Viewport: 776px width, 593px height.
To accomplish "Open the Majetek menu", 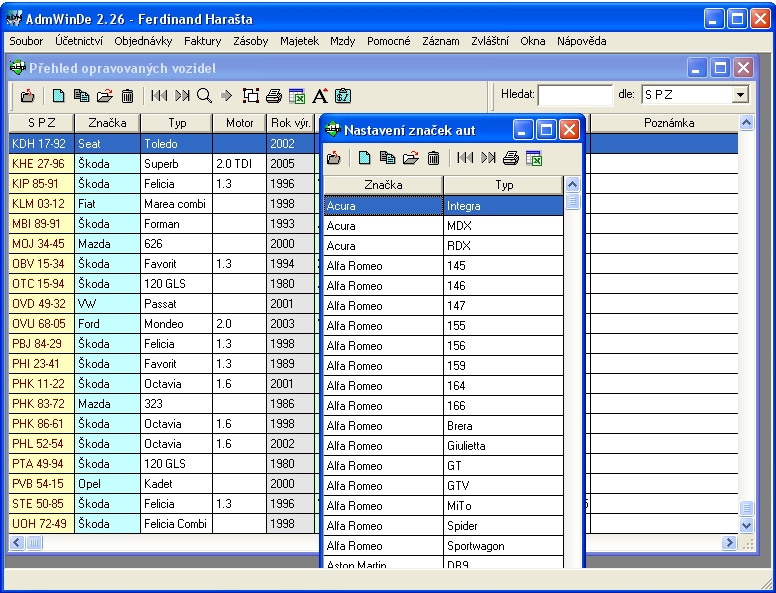I will [x=299, y=41].
